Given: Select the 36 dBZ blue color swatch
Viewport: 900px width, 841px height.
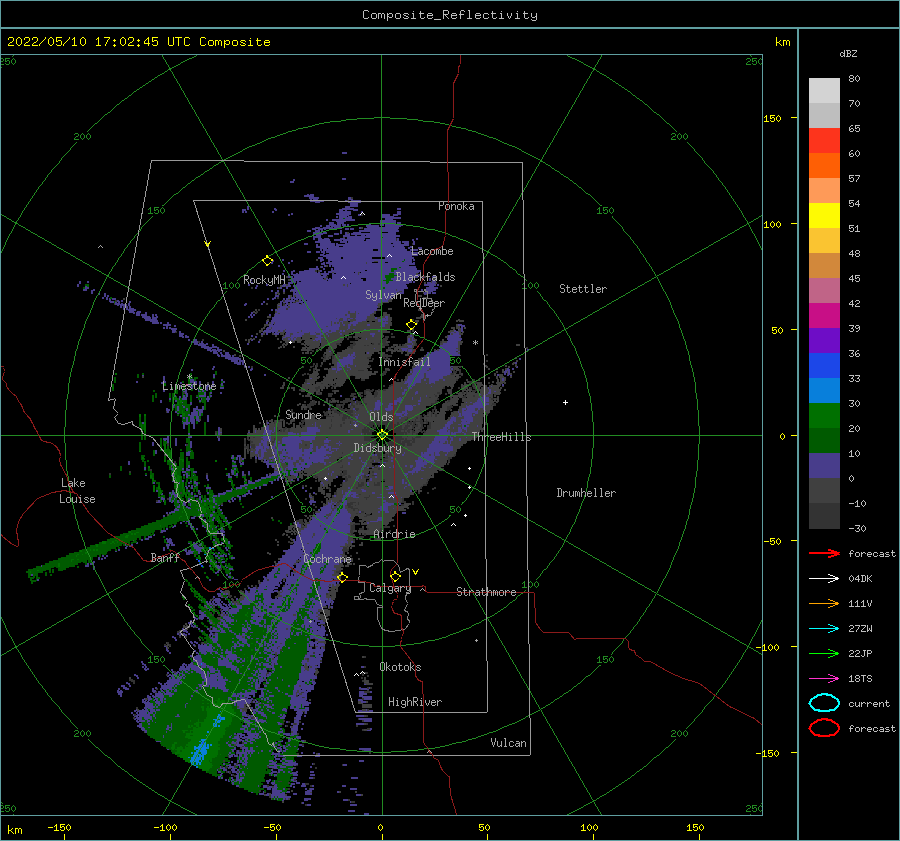Looking at the screenshot, I should coord(824,365).
